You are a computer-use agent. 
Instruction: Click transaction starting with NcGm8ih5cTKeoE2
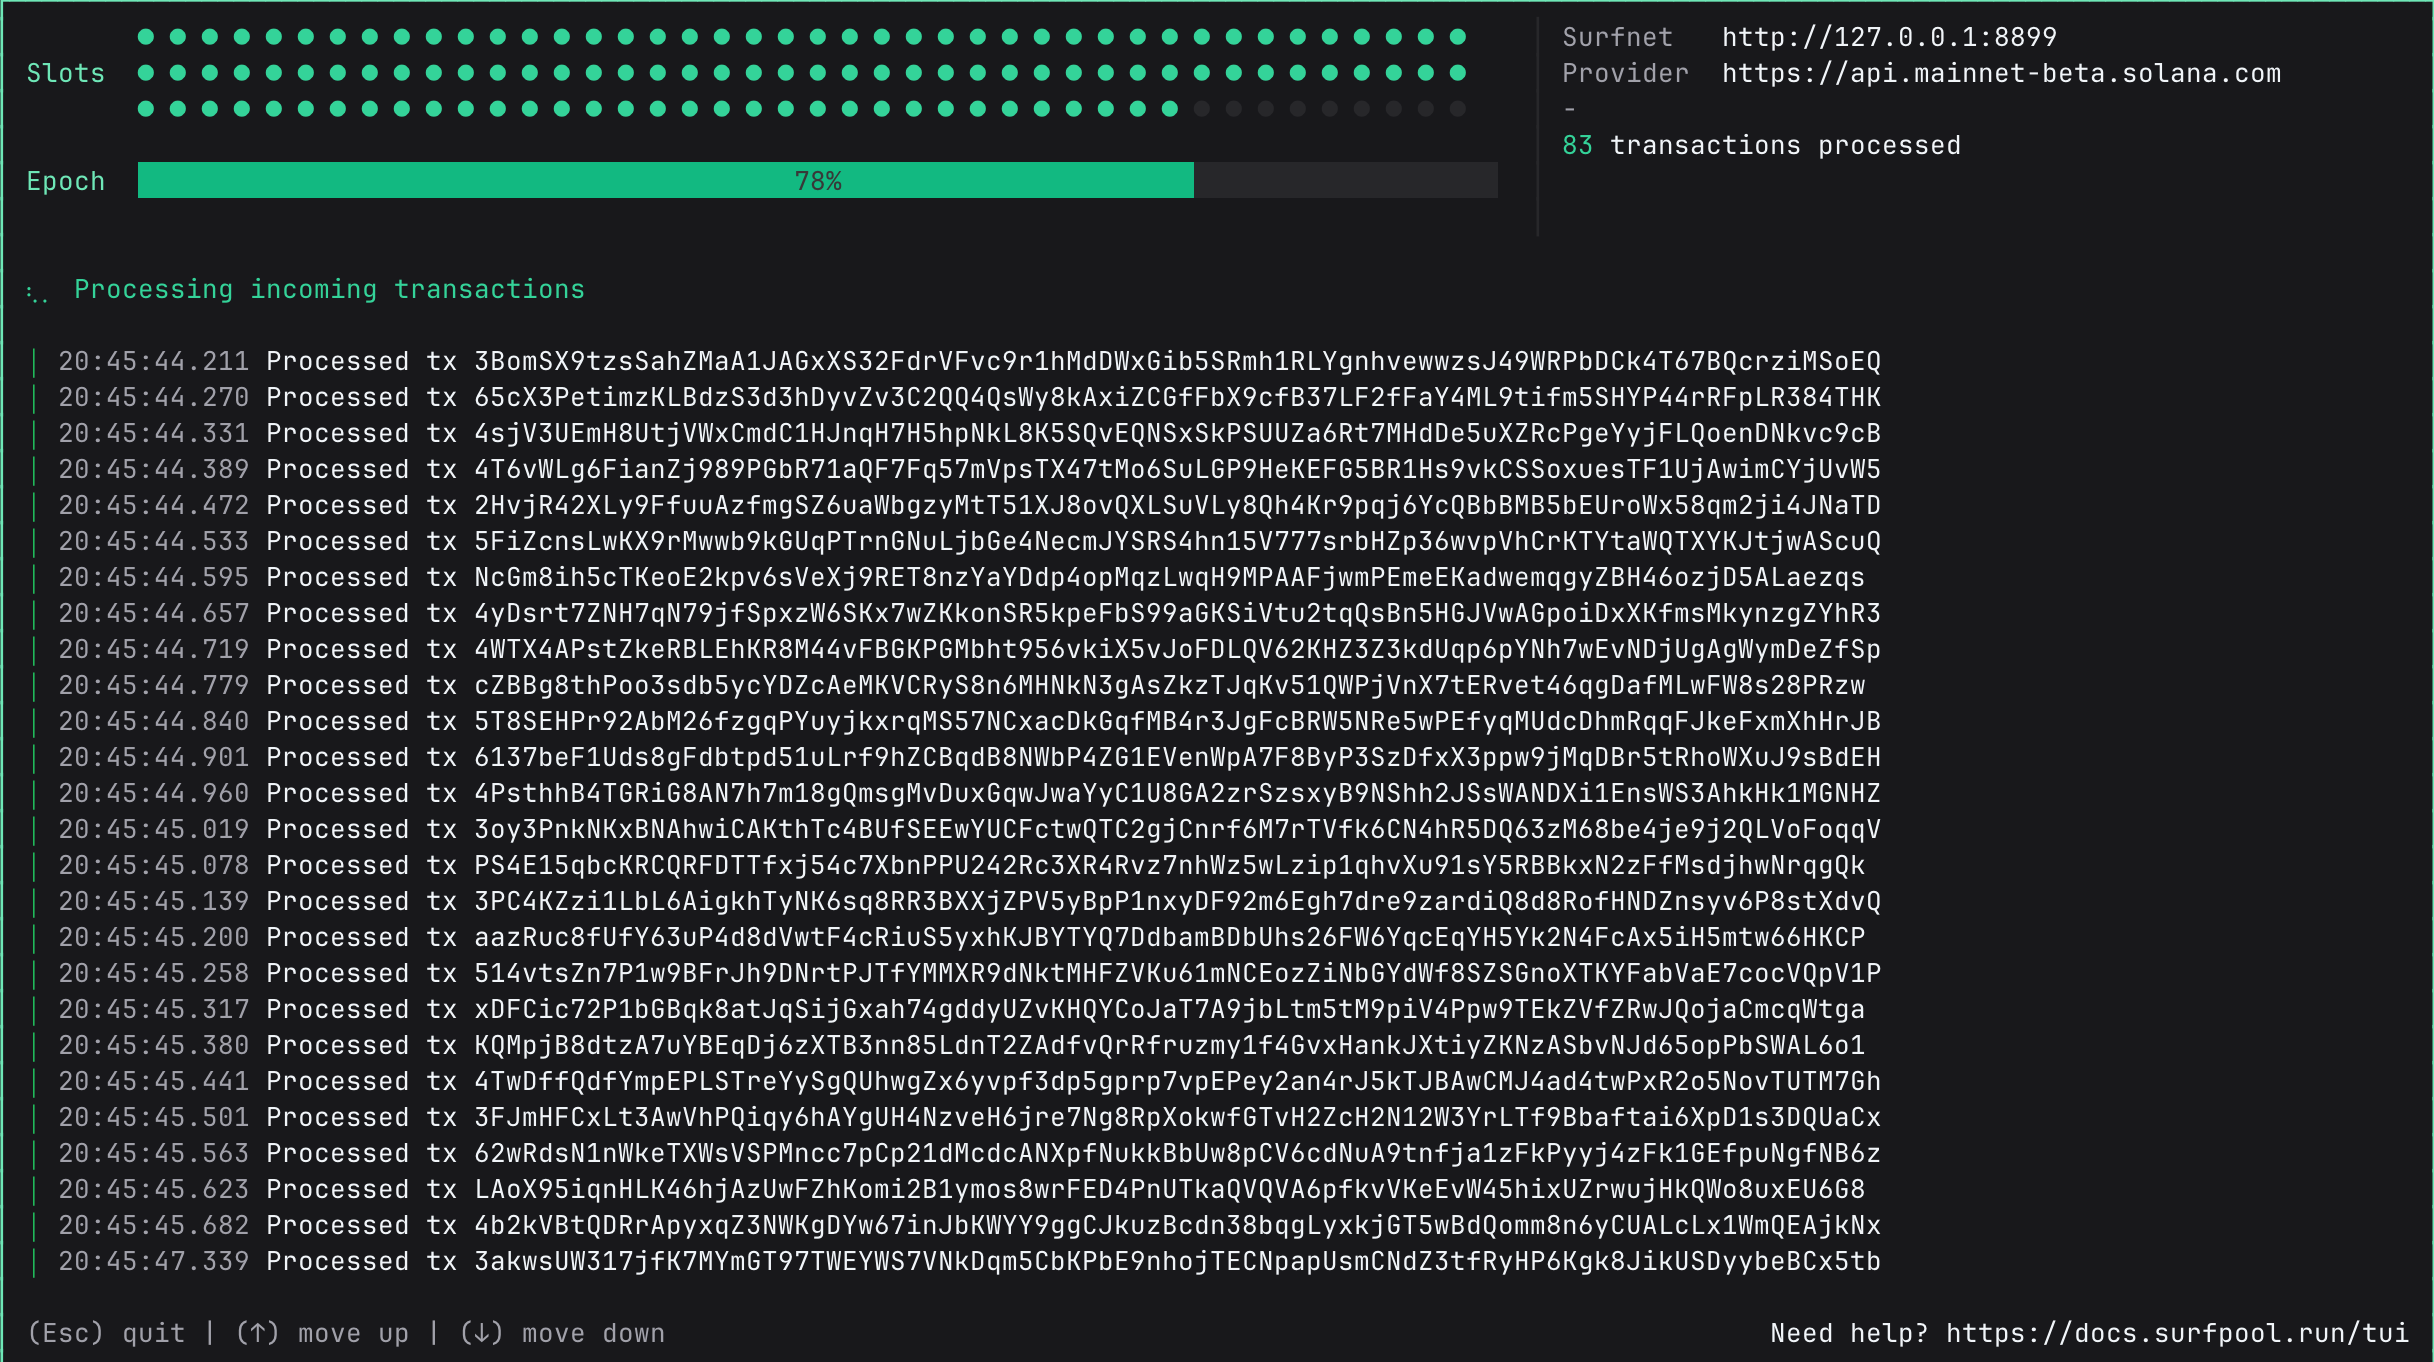click(x=1168, y=577)
